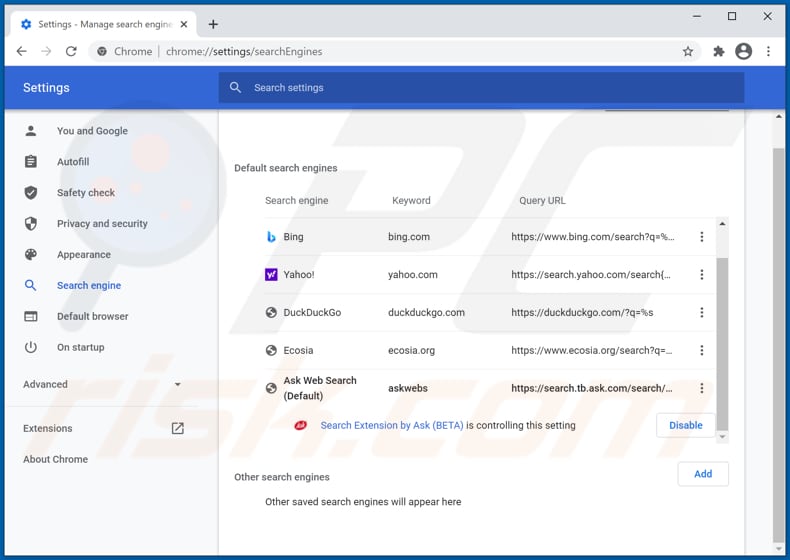Open the Extensions puzzle icon
Viewport: 790px width, 560px height.
click(x=718, y=51)
